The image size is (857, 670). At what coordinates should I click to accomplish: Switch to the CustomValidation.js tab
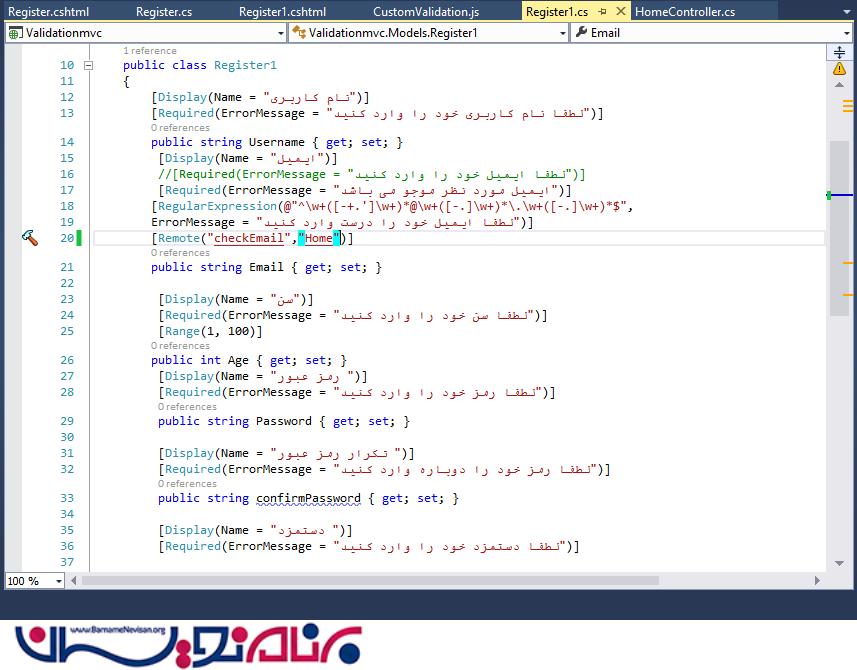pyautogui.click(x=425, y=12)
